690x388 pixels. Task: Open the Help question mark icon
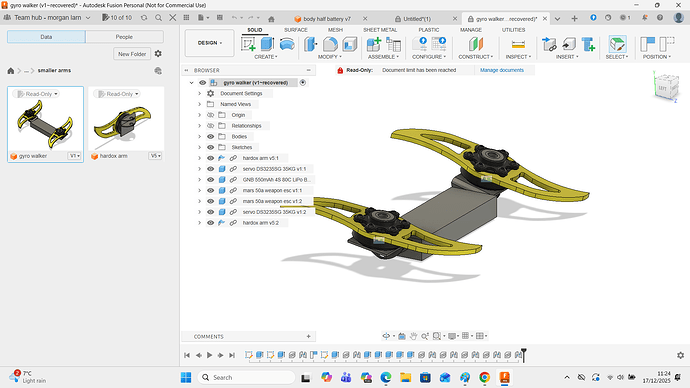[660, 18]
